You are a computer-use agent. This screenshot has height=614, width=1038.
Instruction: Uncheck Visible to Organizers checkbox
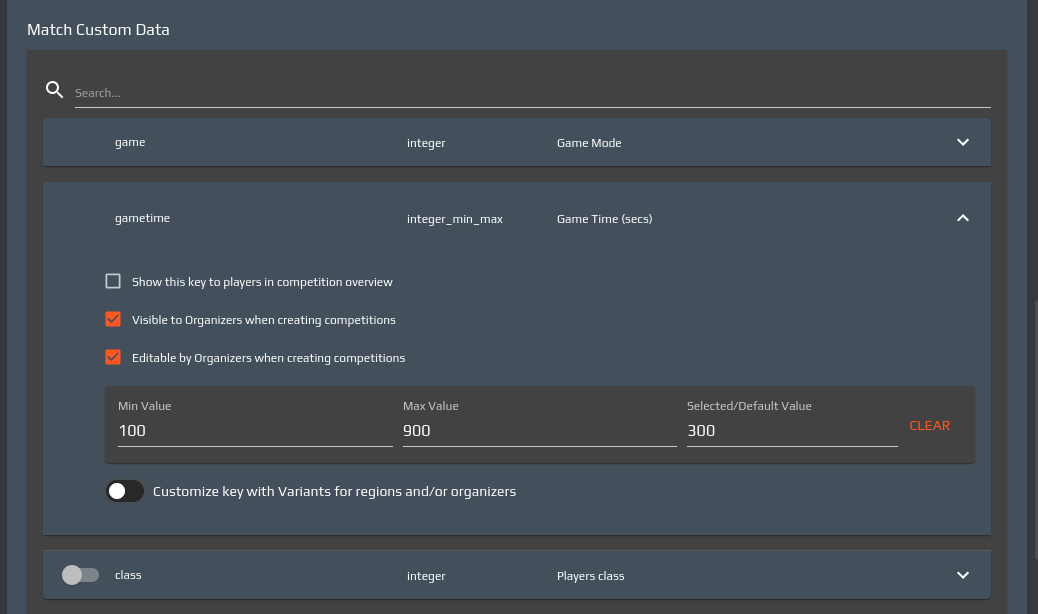tap(113, 320)
